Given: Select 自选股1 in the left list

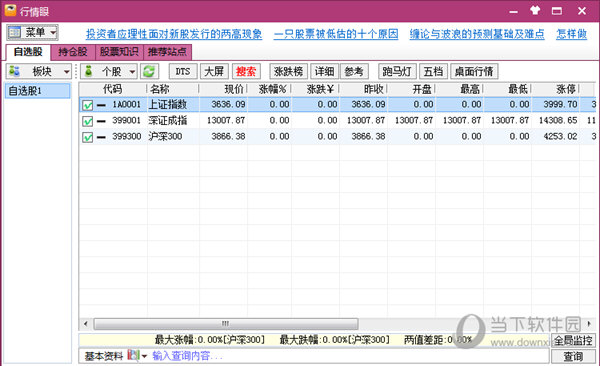Looking at the screenshot, I should click(38, 91).
